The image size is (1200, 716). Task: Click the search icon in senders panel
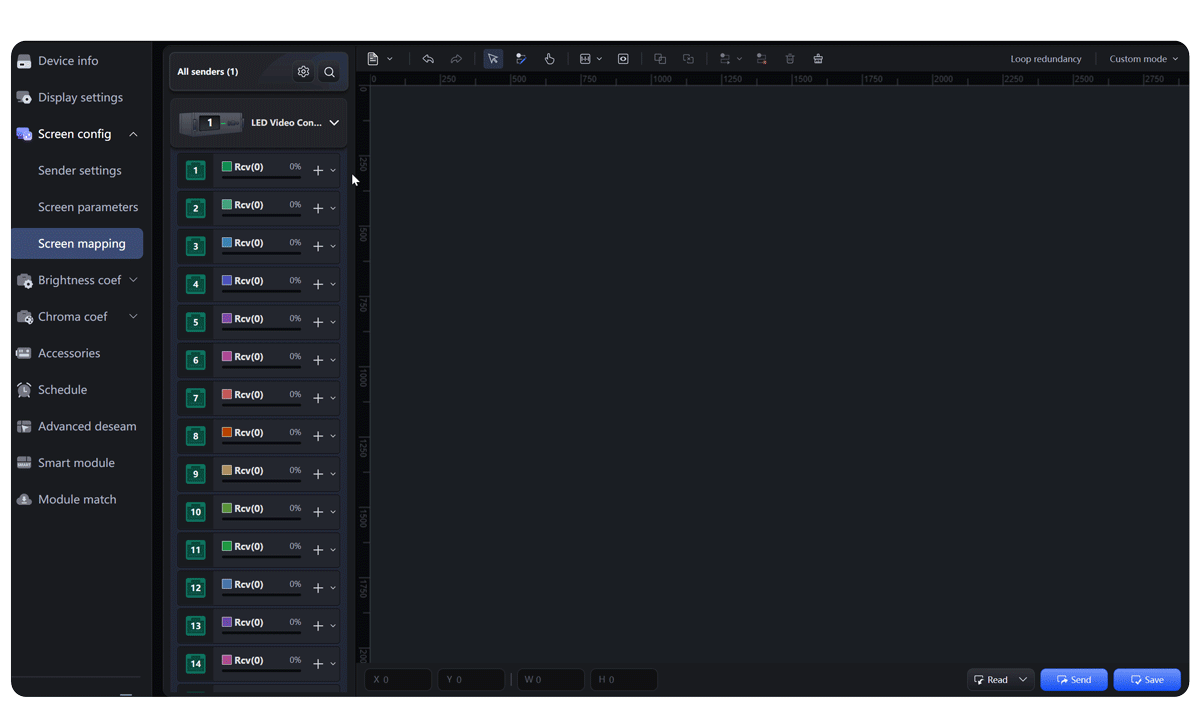(x=329, y=72)
